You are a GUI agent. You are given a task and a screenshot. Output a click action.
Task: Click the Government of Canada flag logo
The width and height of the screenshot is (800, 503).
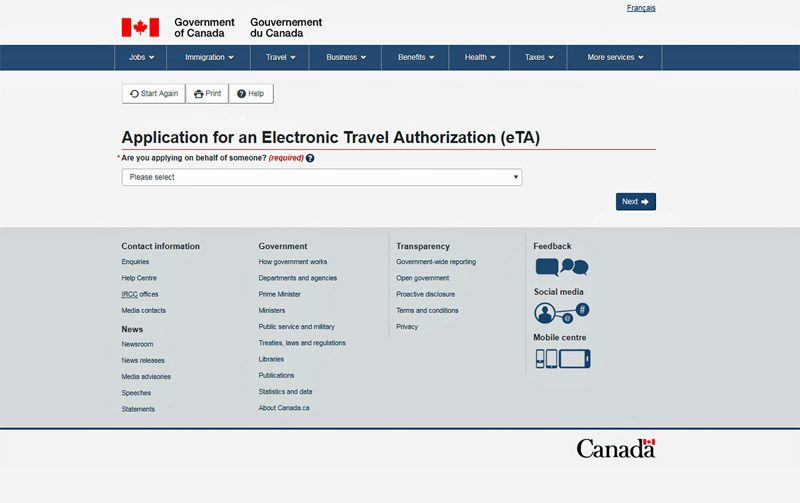[140, 27]
